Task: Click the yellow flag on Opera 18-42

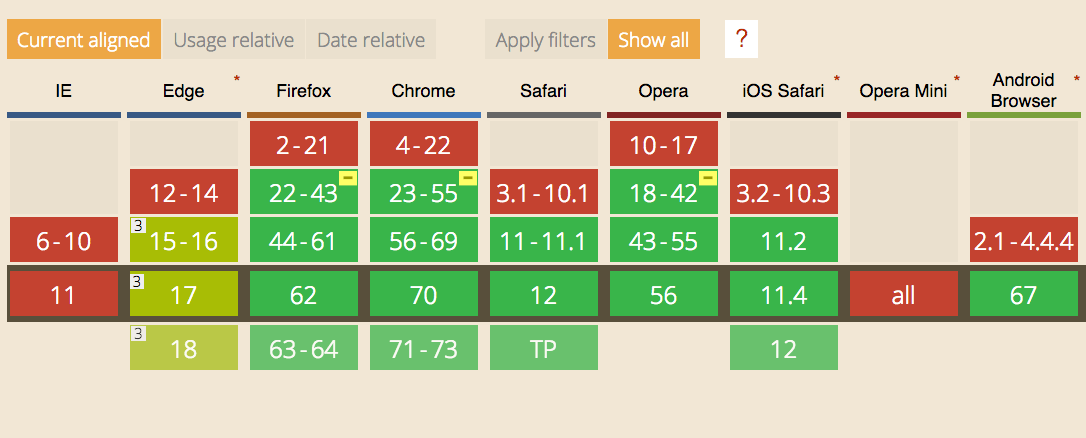Action: pyautogui.click(x=709, y=178)
